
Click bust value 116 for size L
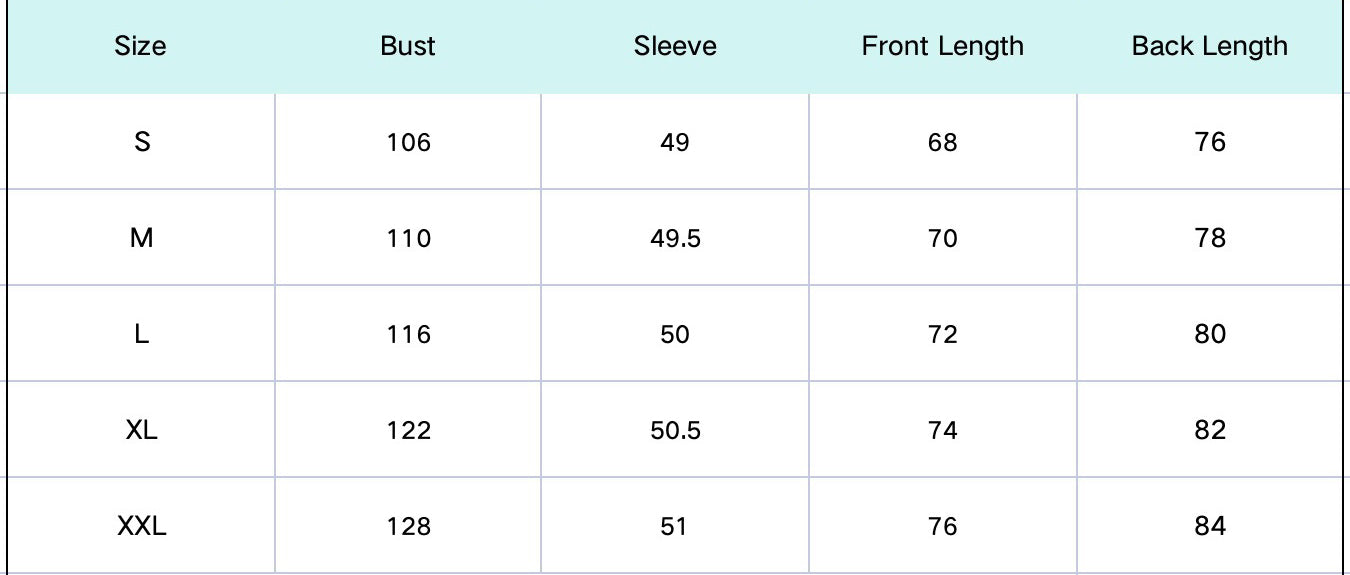coord(408,335)
